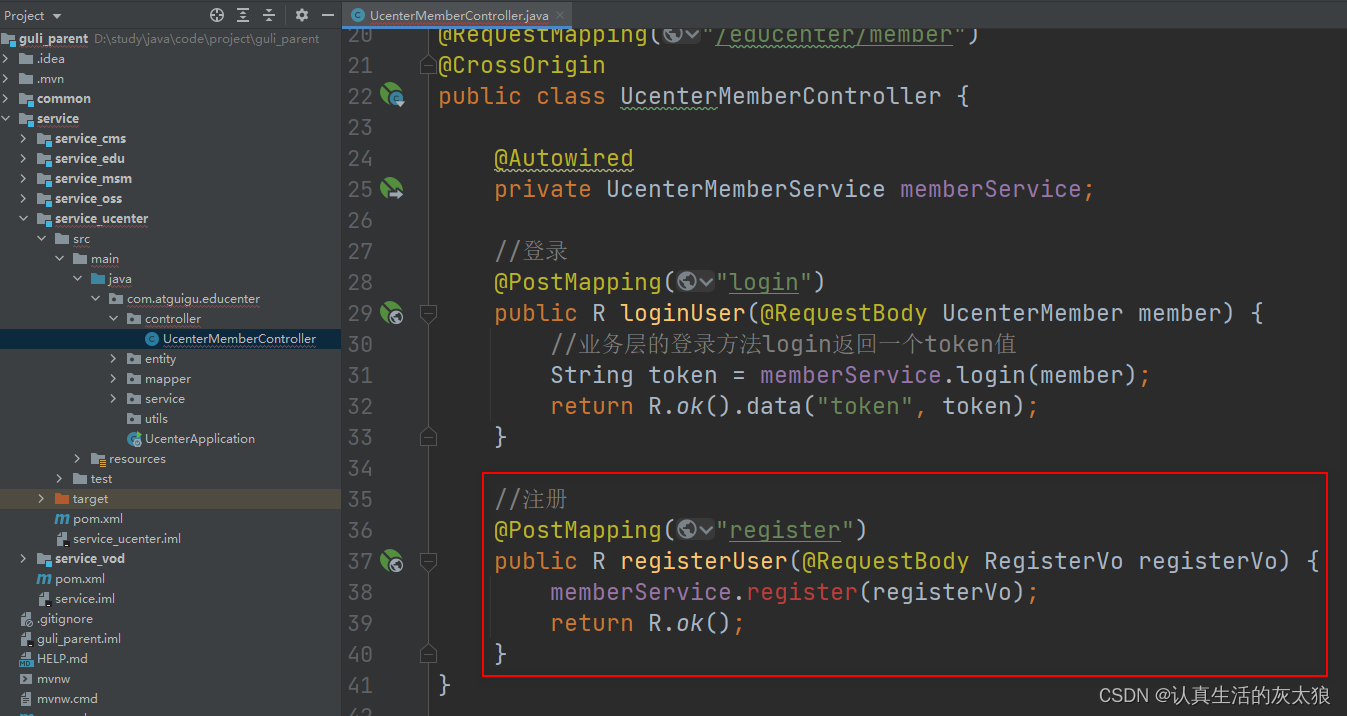Expand the service_cms module
Viewport: 1347px width, 716px height.
coord(25,139)
